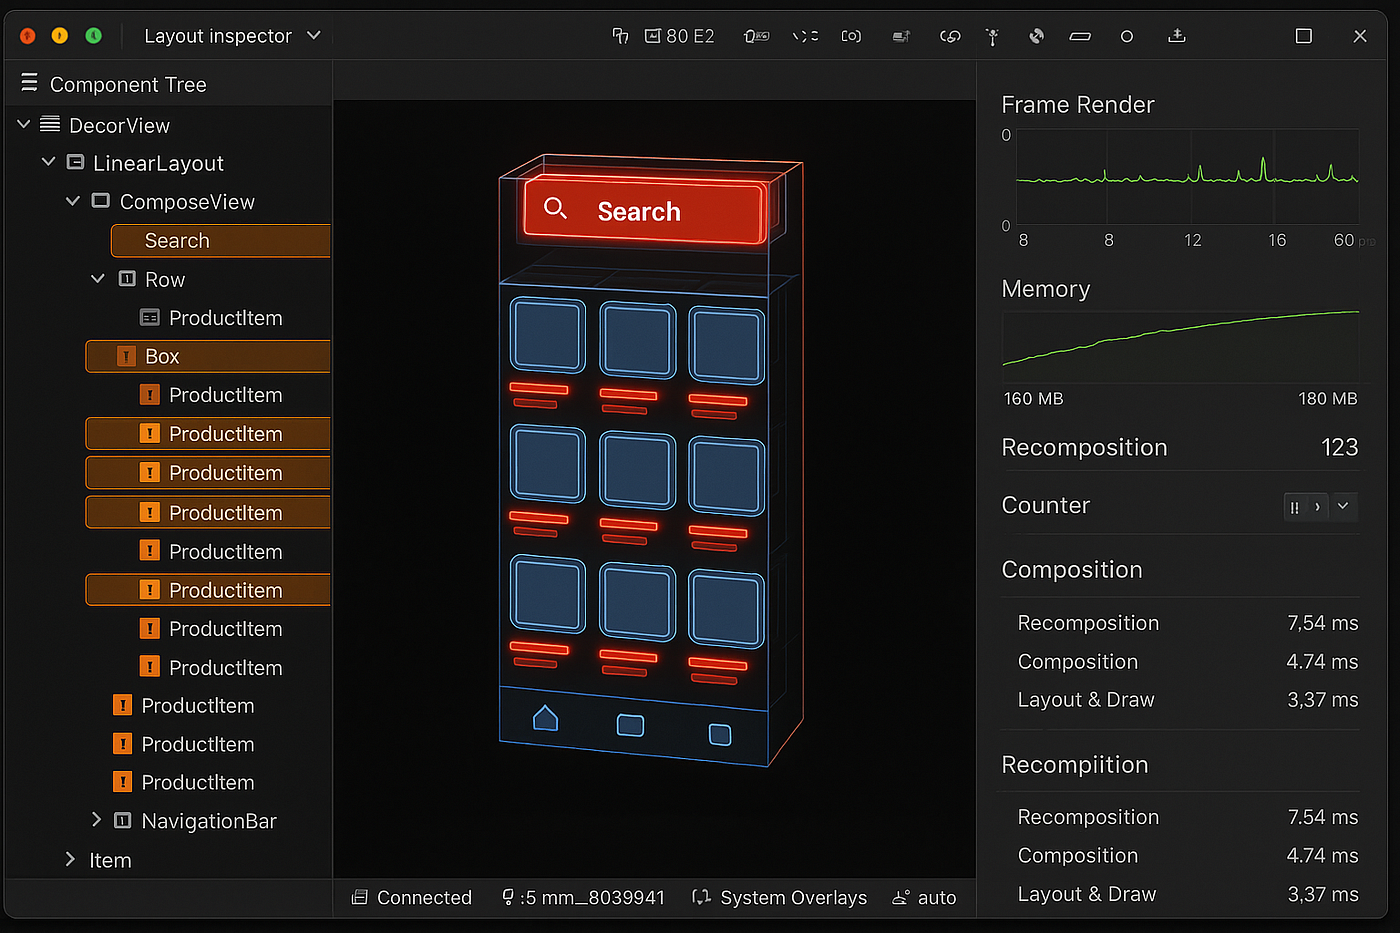Viewport: 1400px width, 933px height.
Task: Click the Connected status in the bottom bar
Action: coord(412,897)
